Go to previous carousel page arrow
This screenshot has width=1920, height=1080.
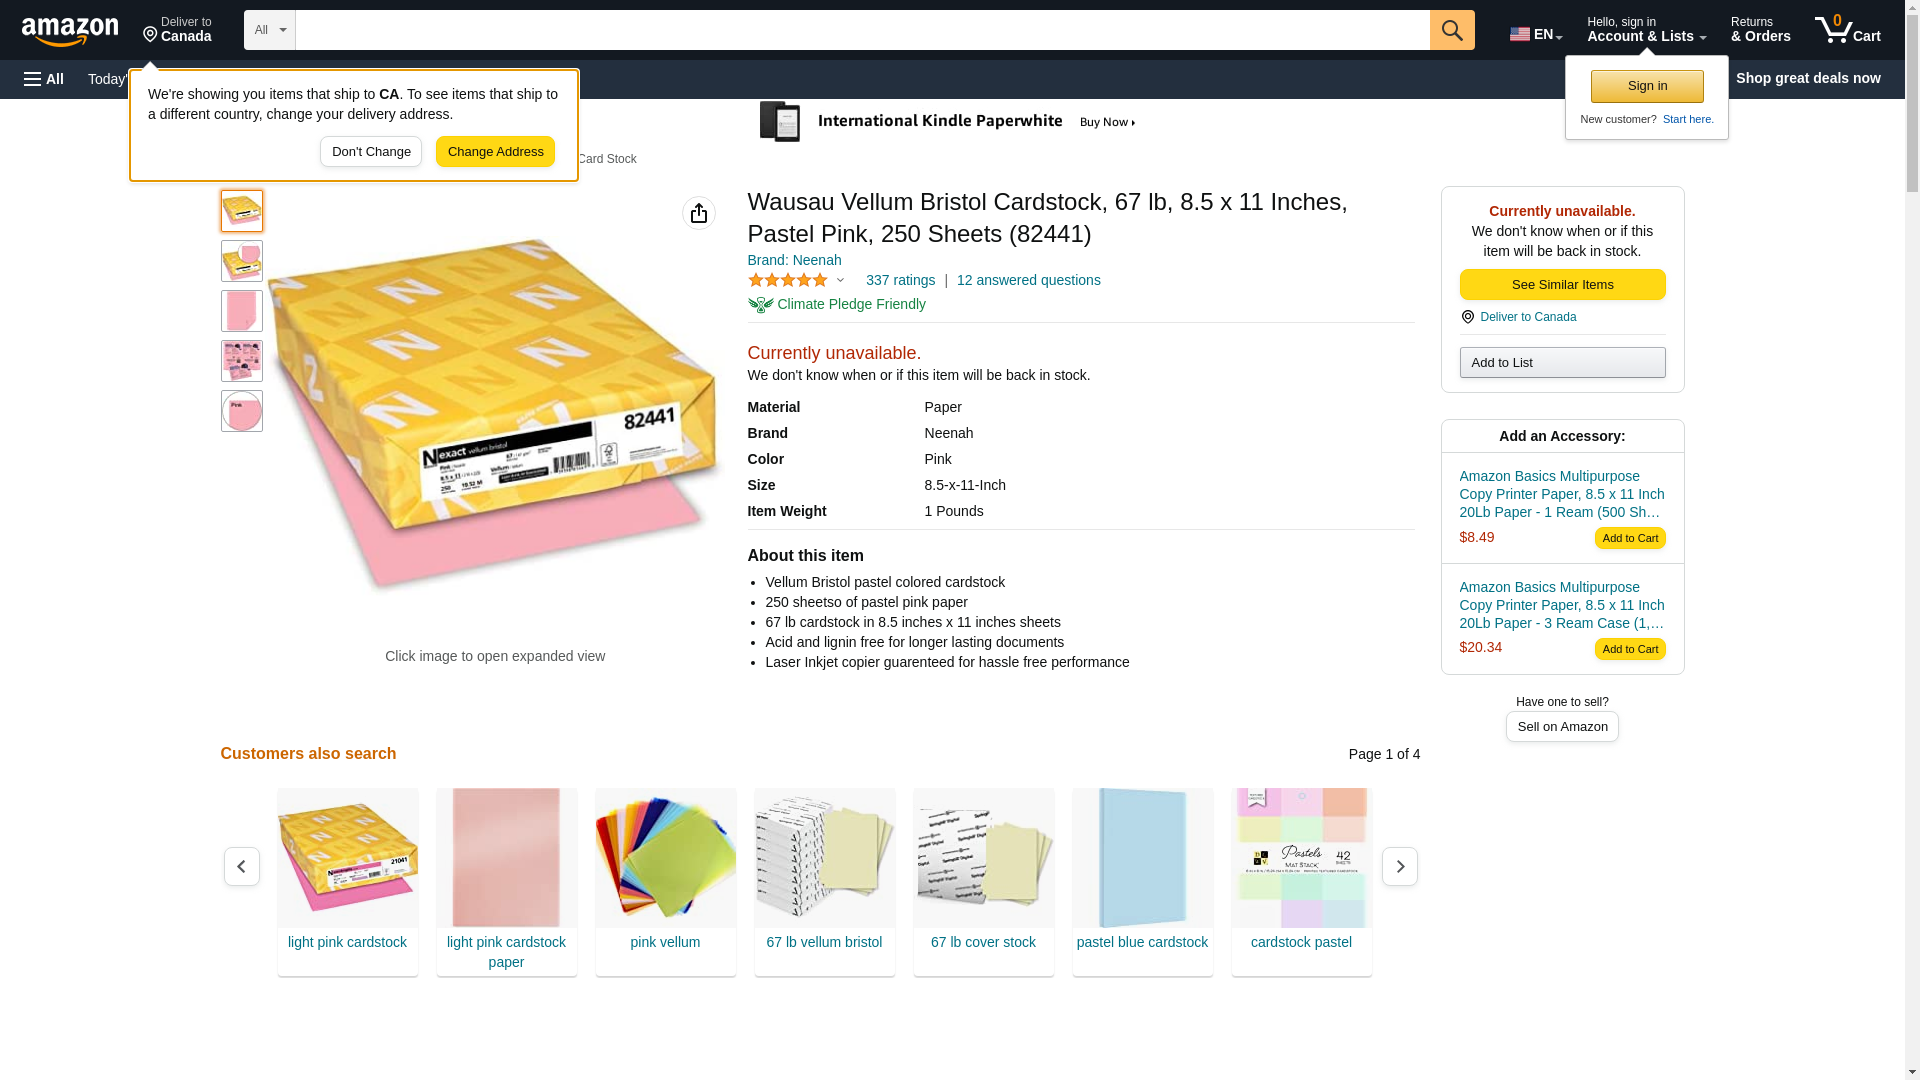[x=242, y=866]
